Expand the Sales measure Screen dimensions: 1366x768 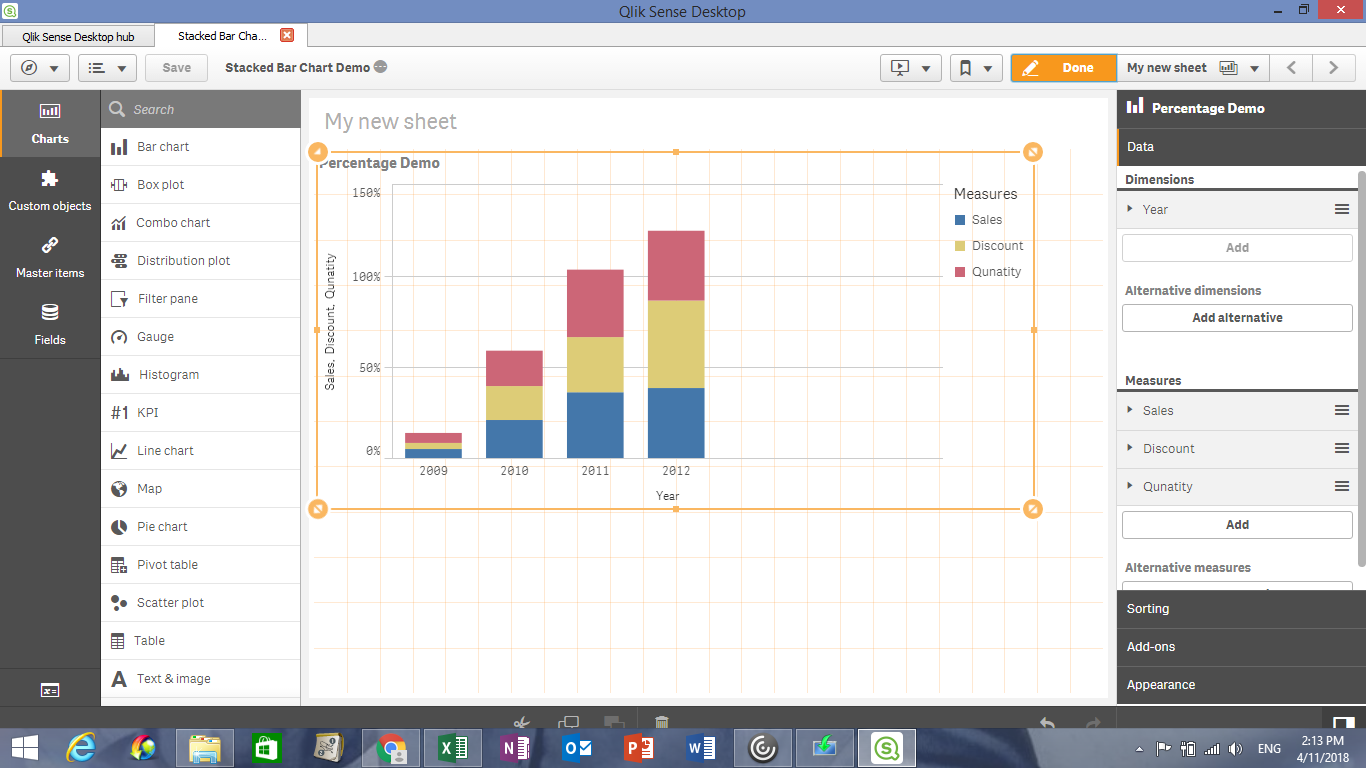click(1130, 410)
